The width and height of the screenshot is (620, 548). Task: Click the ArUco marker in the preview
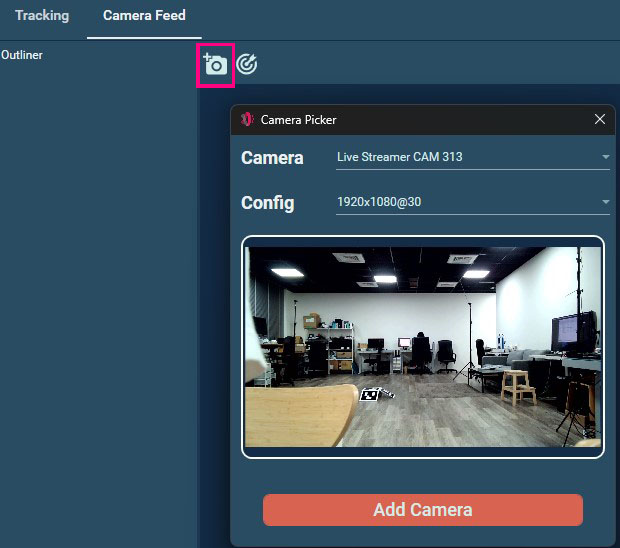pyautogui.click(x=372, y=395)
